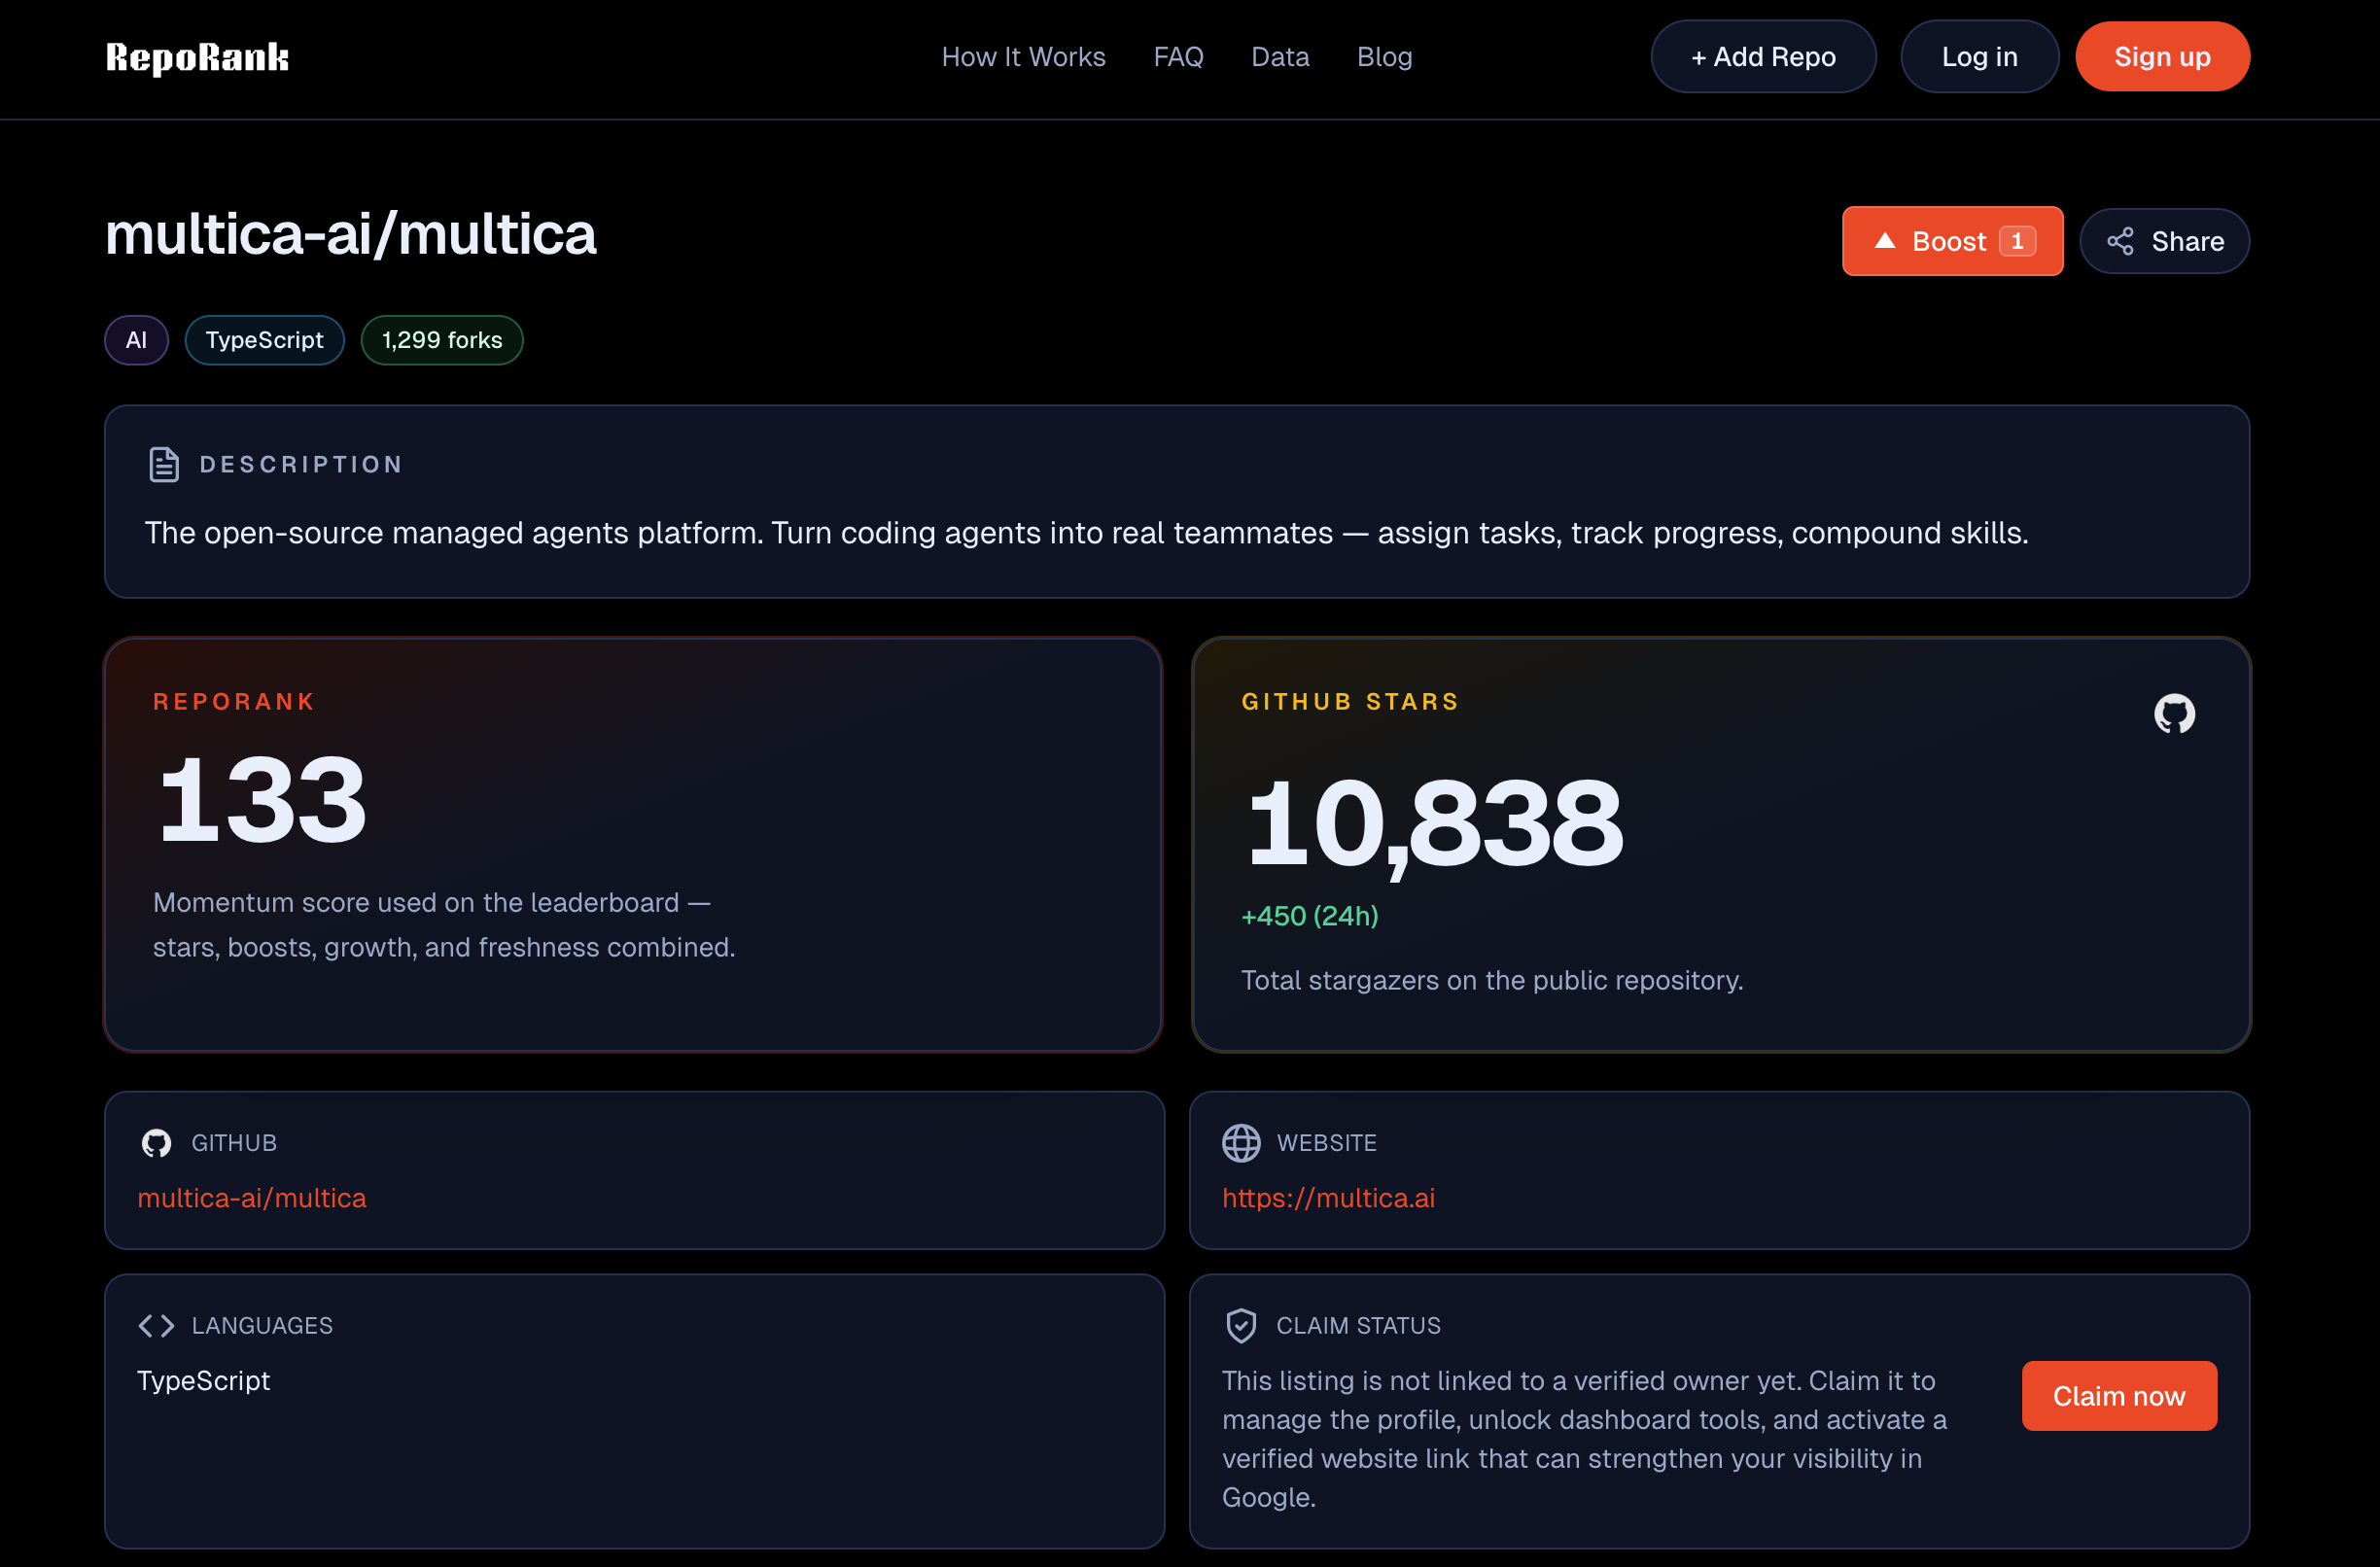
Task: Visit the https://multica.ai website link
Action: (x=1328, y=1197)
